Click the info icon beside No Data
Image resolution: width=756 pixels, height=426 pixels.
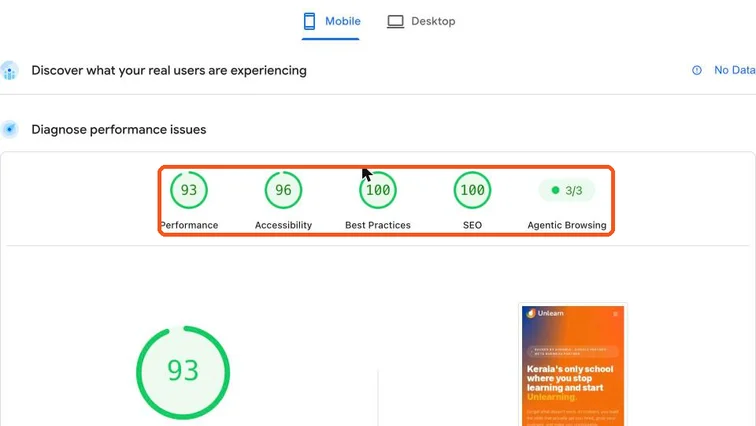pos(697,70)
